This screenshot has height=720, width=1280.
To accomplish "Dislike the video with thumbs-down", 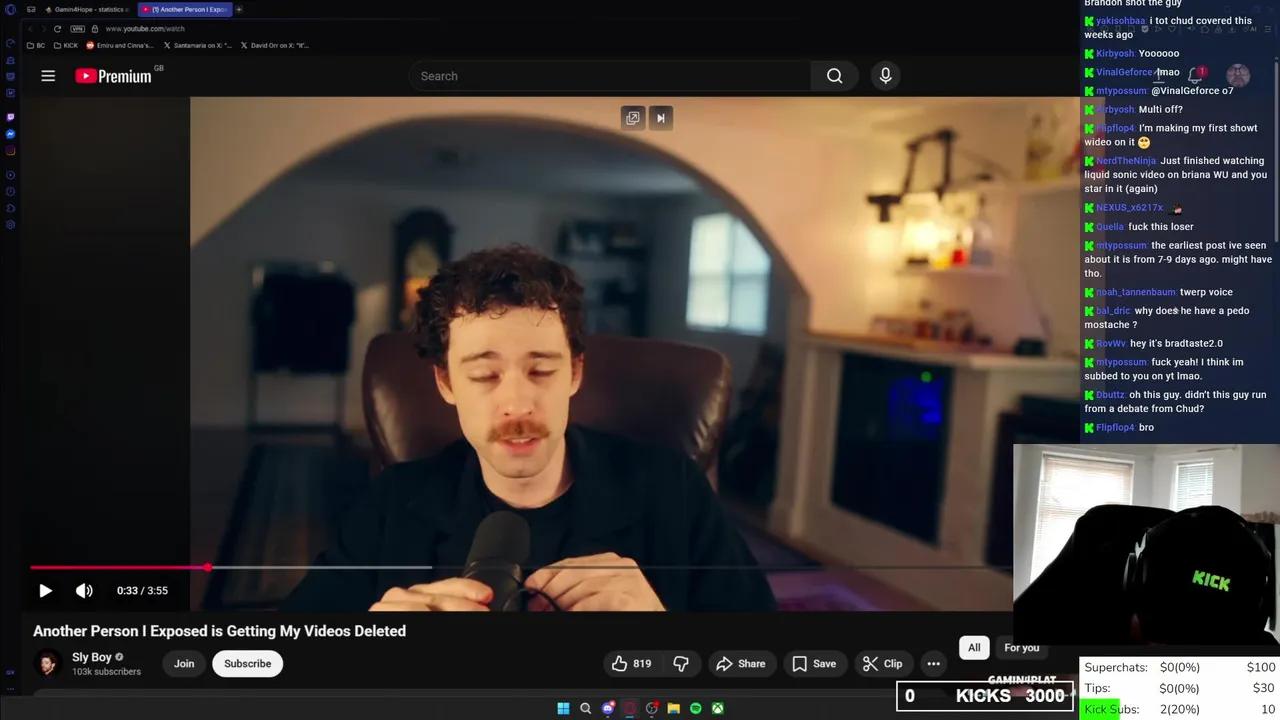I will [681, 664].
